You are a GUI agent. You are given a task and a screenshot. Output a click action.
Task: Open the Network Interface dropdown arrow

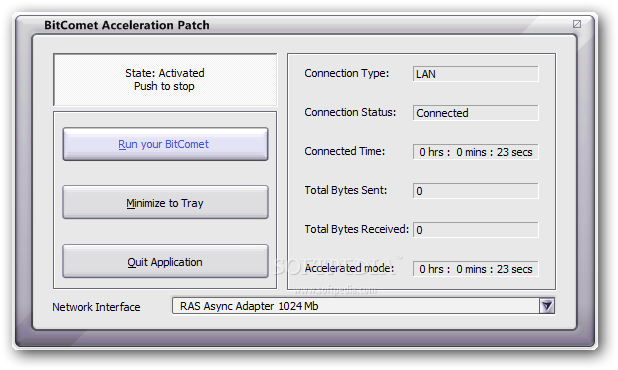coord(547,306)
